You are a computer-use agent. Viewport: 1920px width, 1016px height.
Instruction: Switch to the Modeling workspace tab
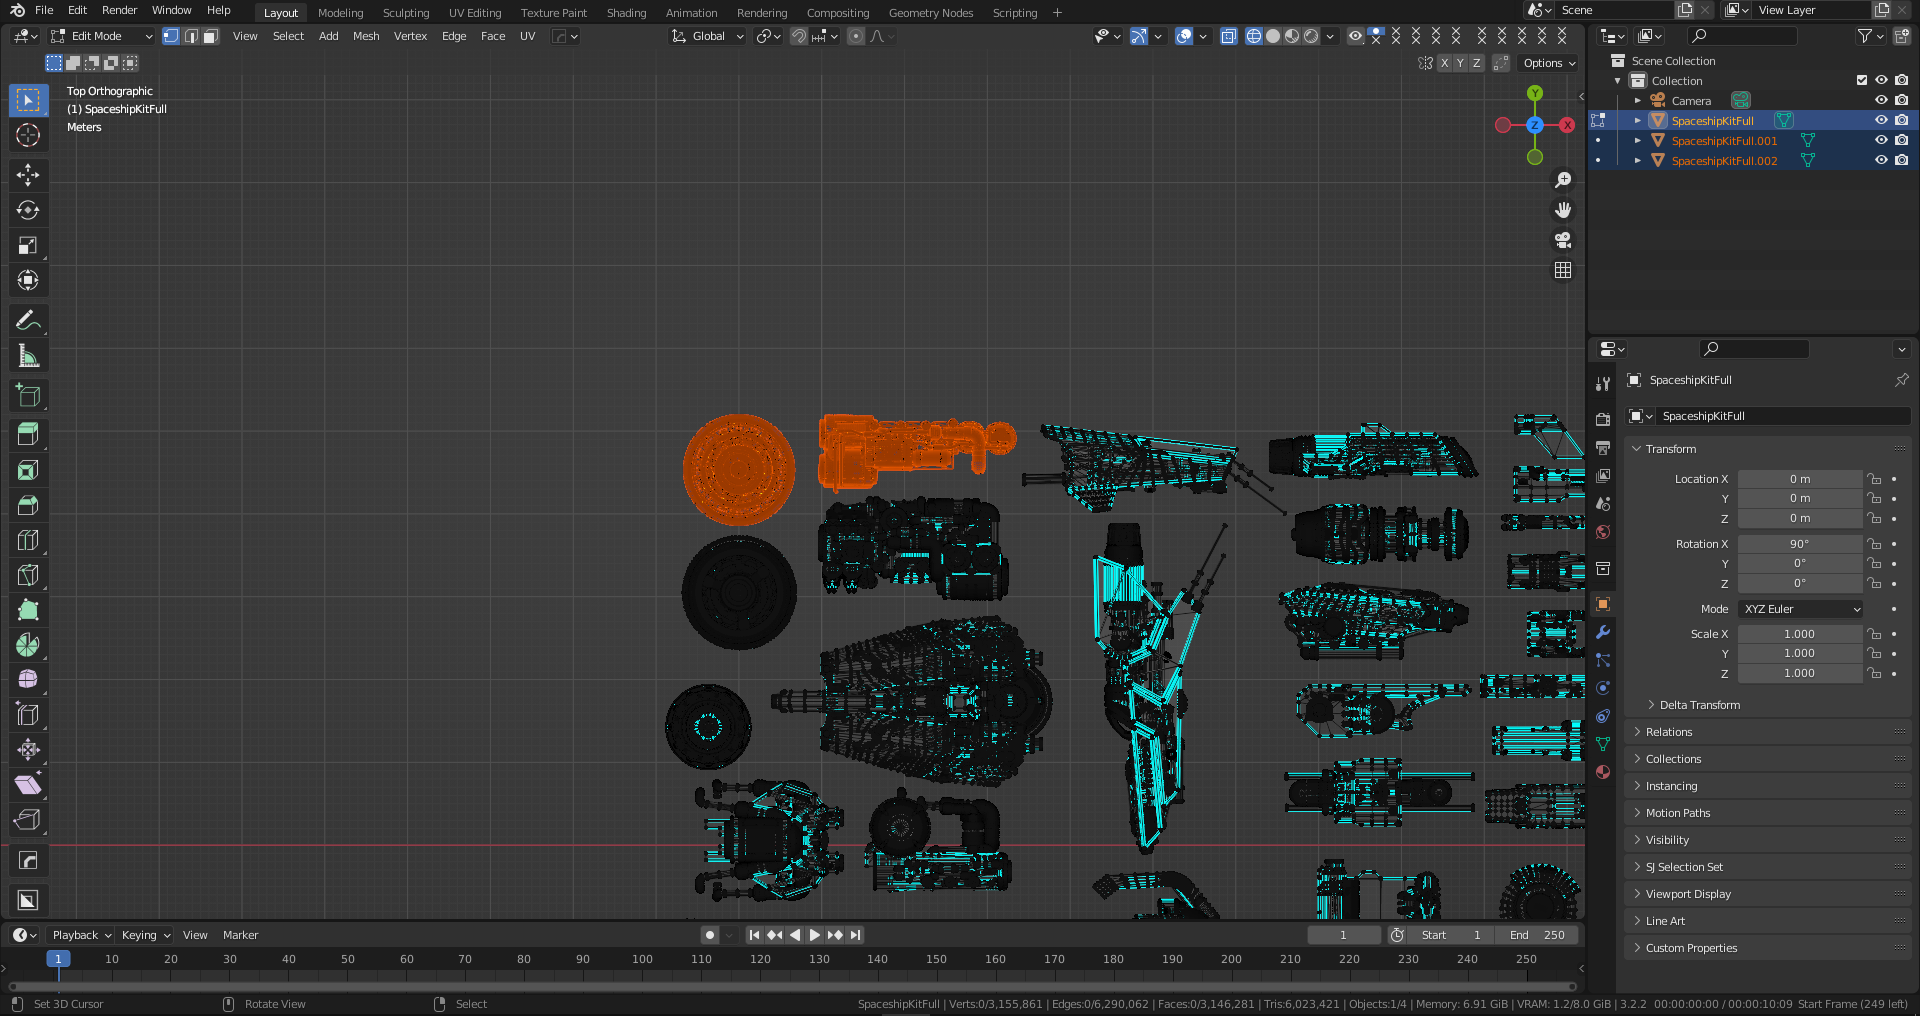(340, 13)
